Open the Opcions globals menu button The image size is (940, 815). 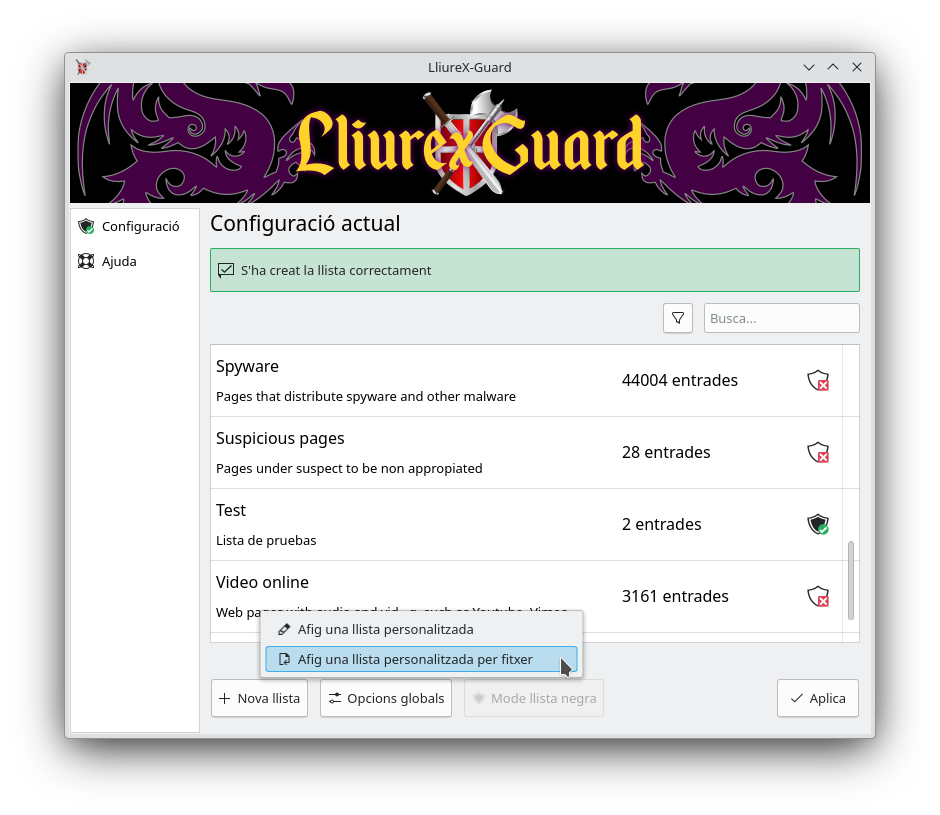pyautogui.click(x=386, y=698)
